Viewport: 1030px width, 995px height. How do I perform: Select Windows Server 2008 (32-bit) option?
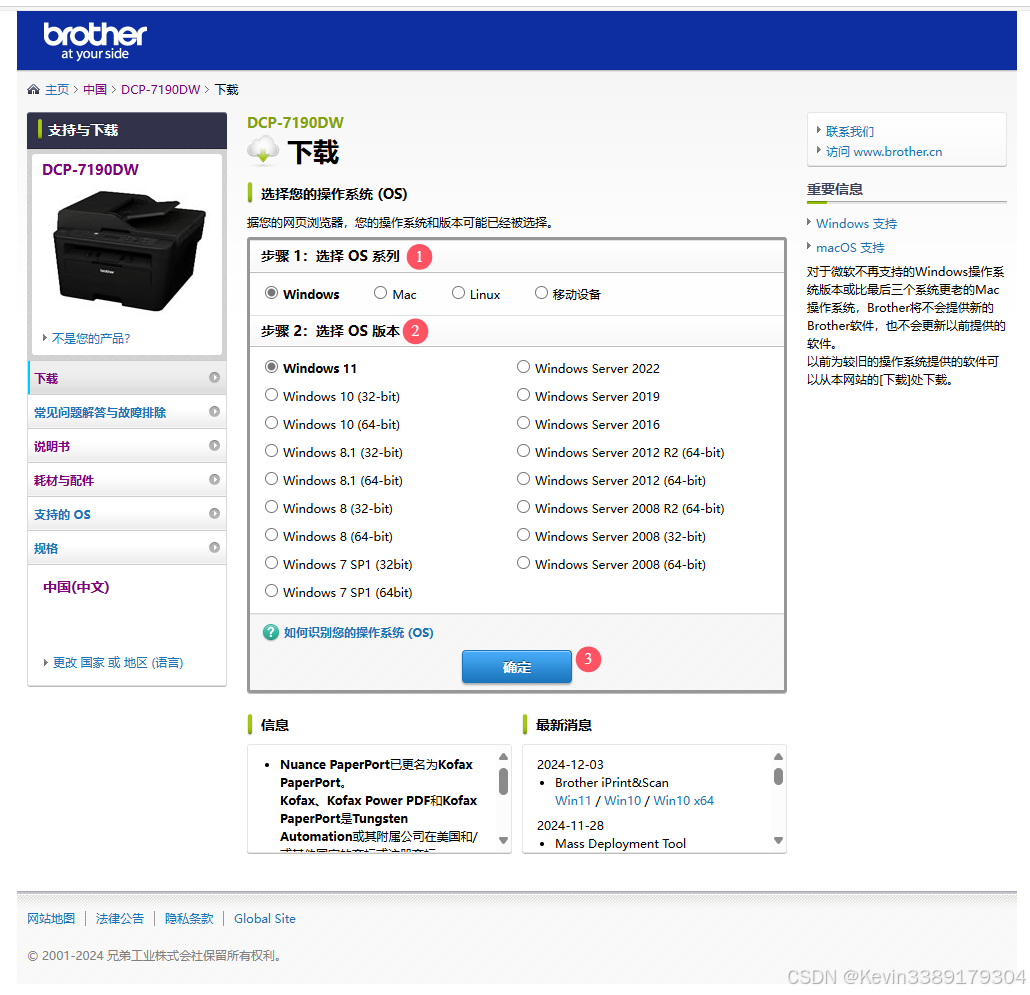524,535
